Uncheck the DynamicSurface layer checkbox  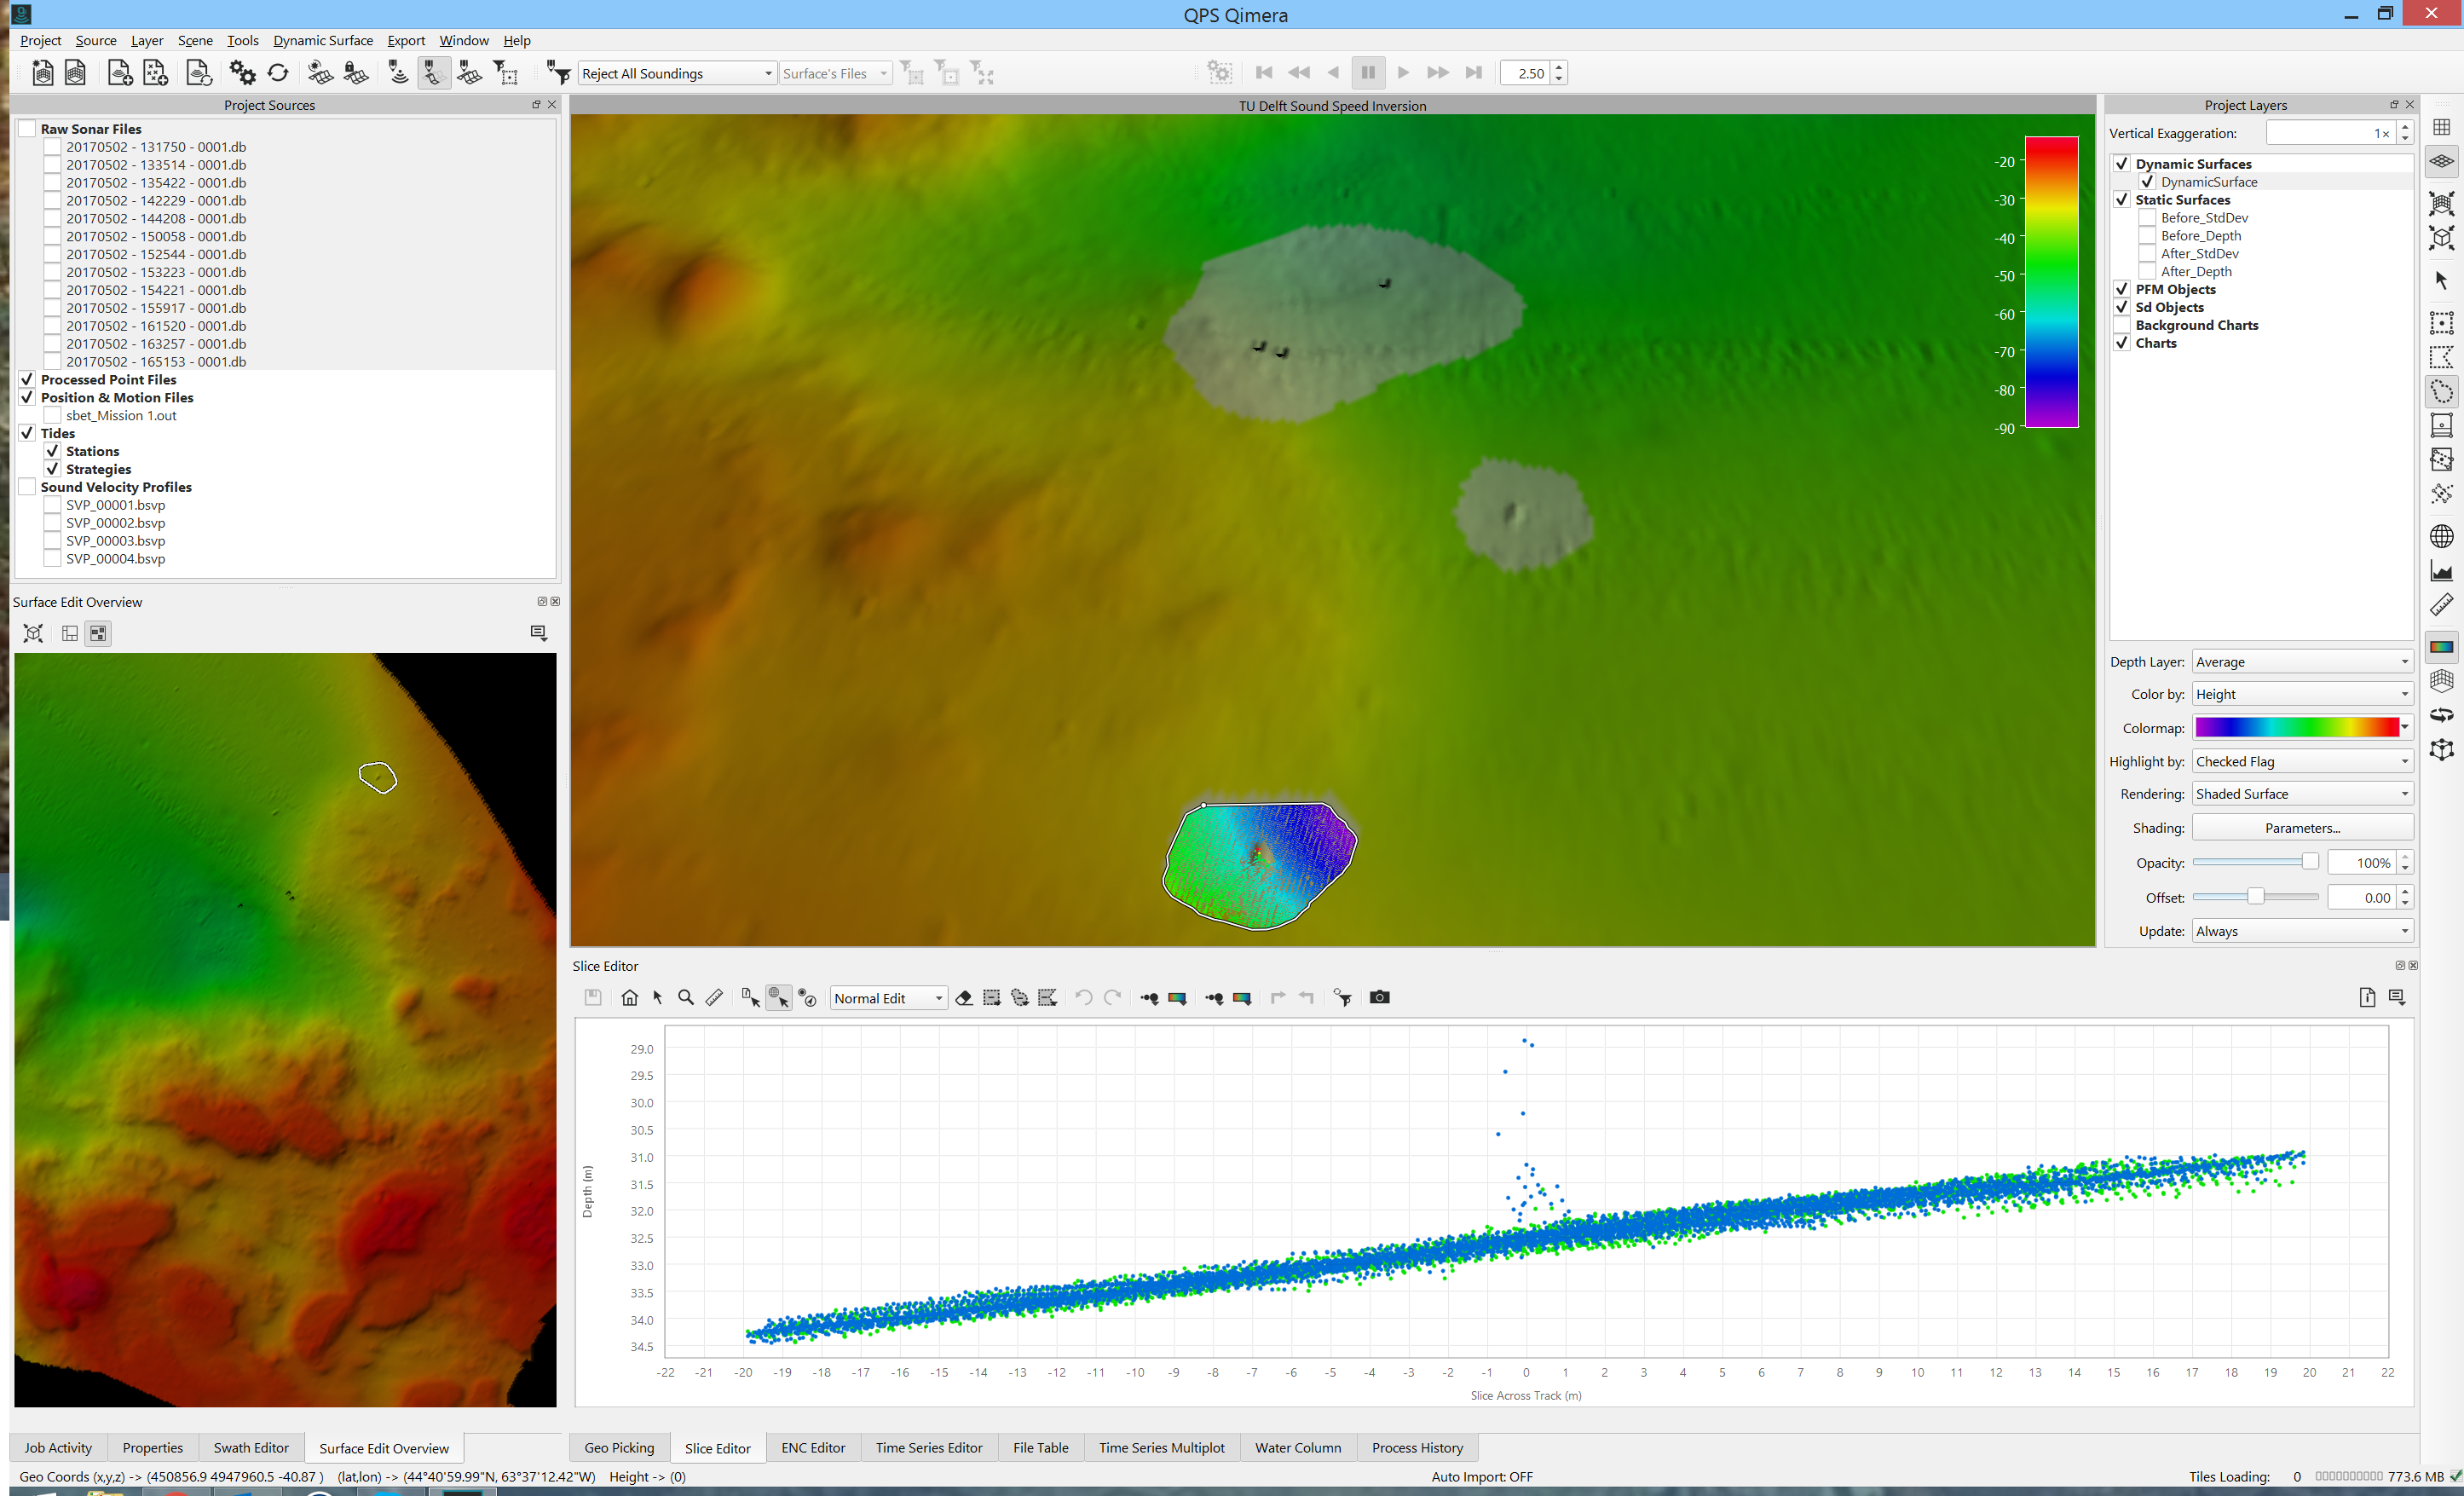pyautogui.click(x=2147, y=182)
